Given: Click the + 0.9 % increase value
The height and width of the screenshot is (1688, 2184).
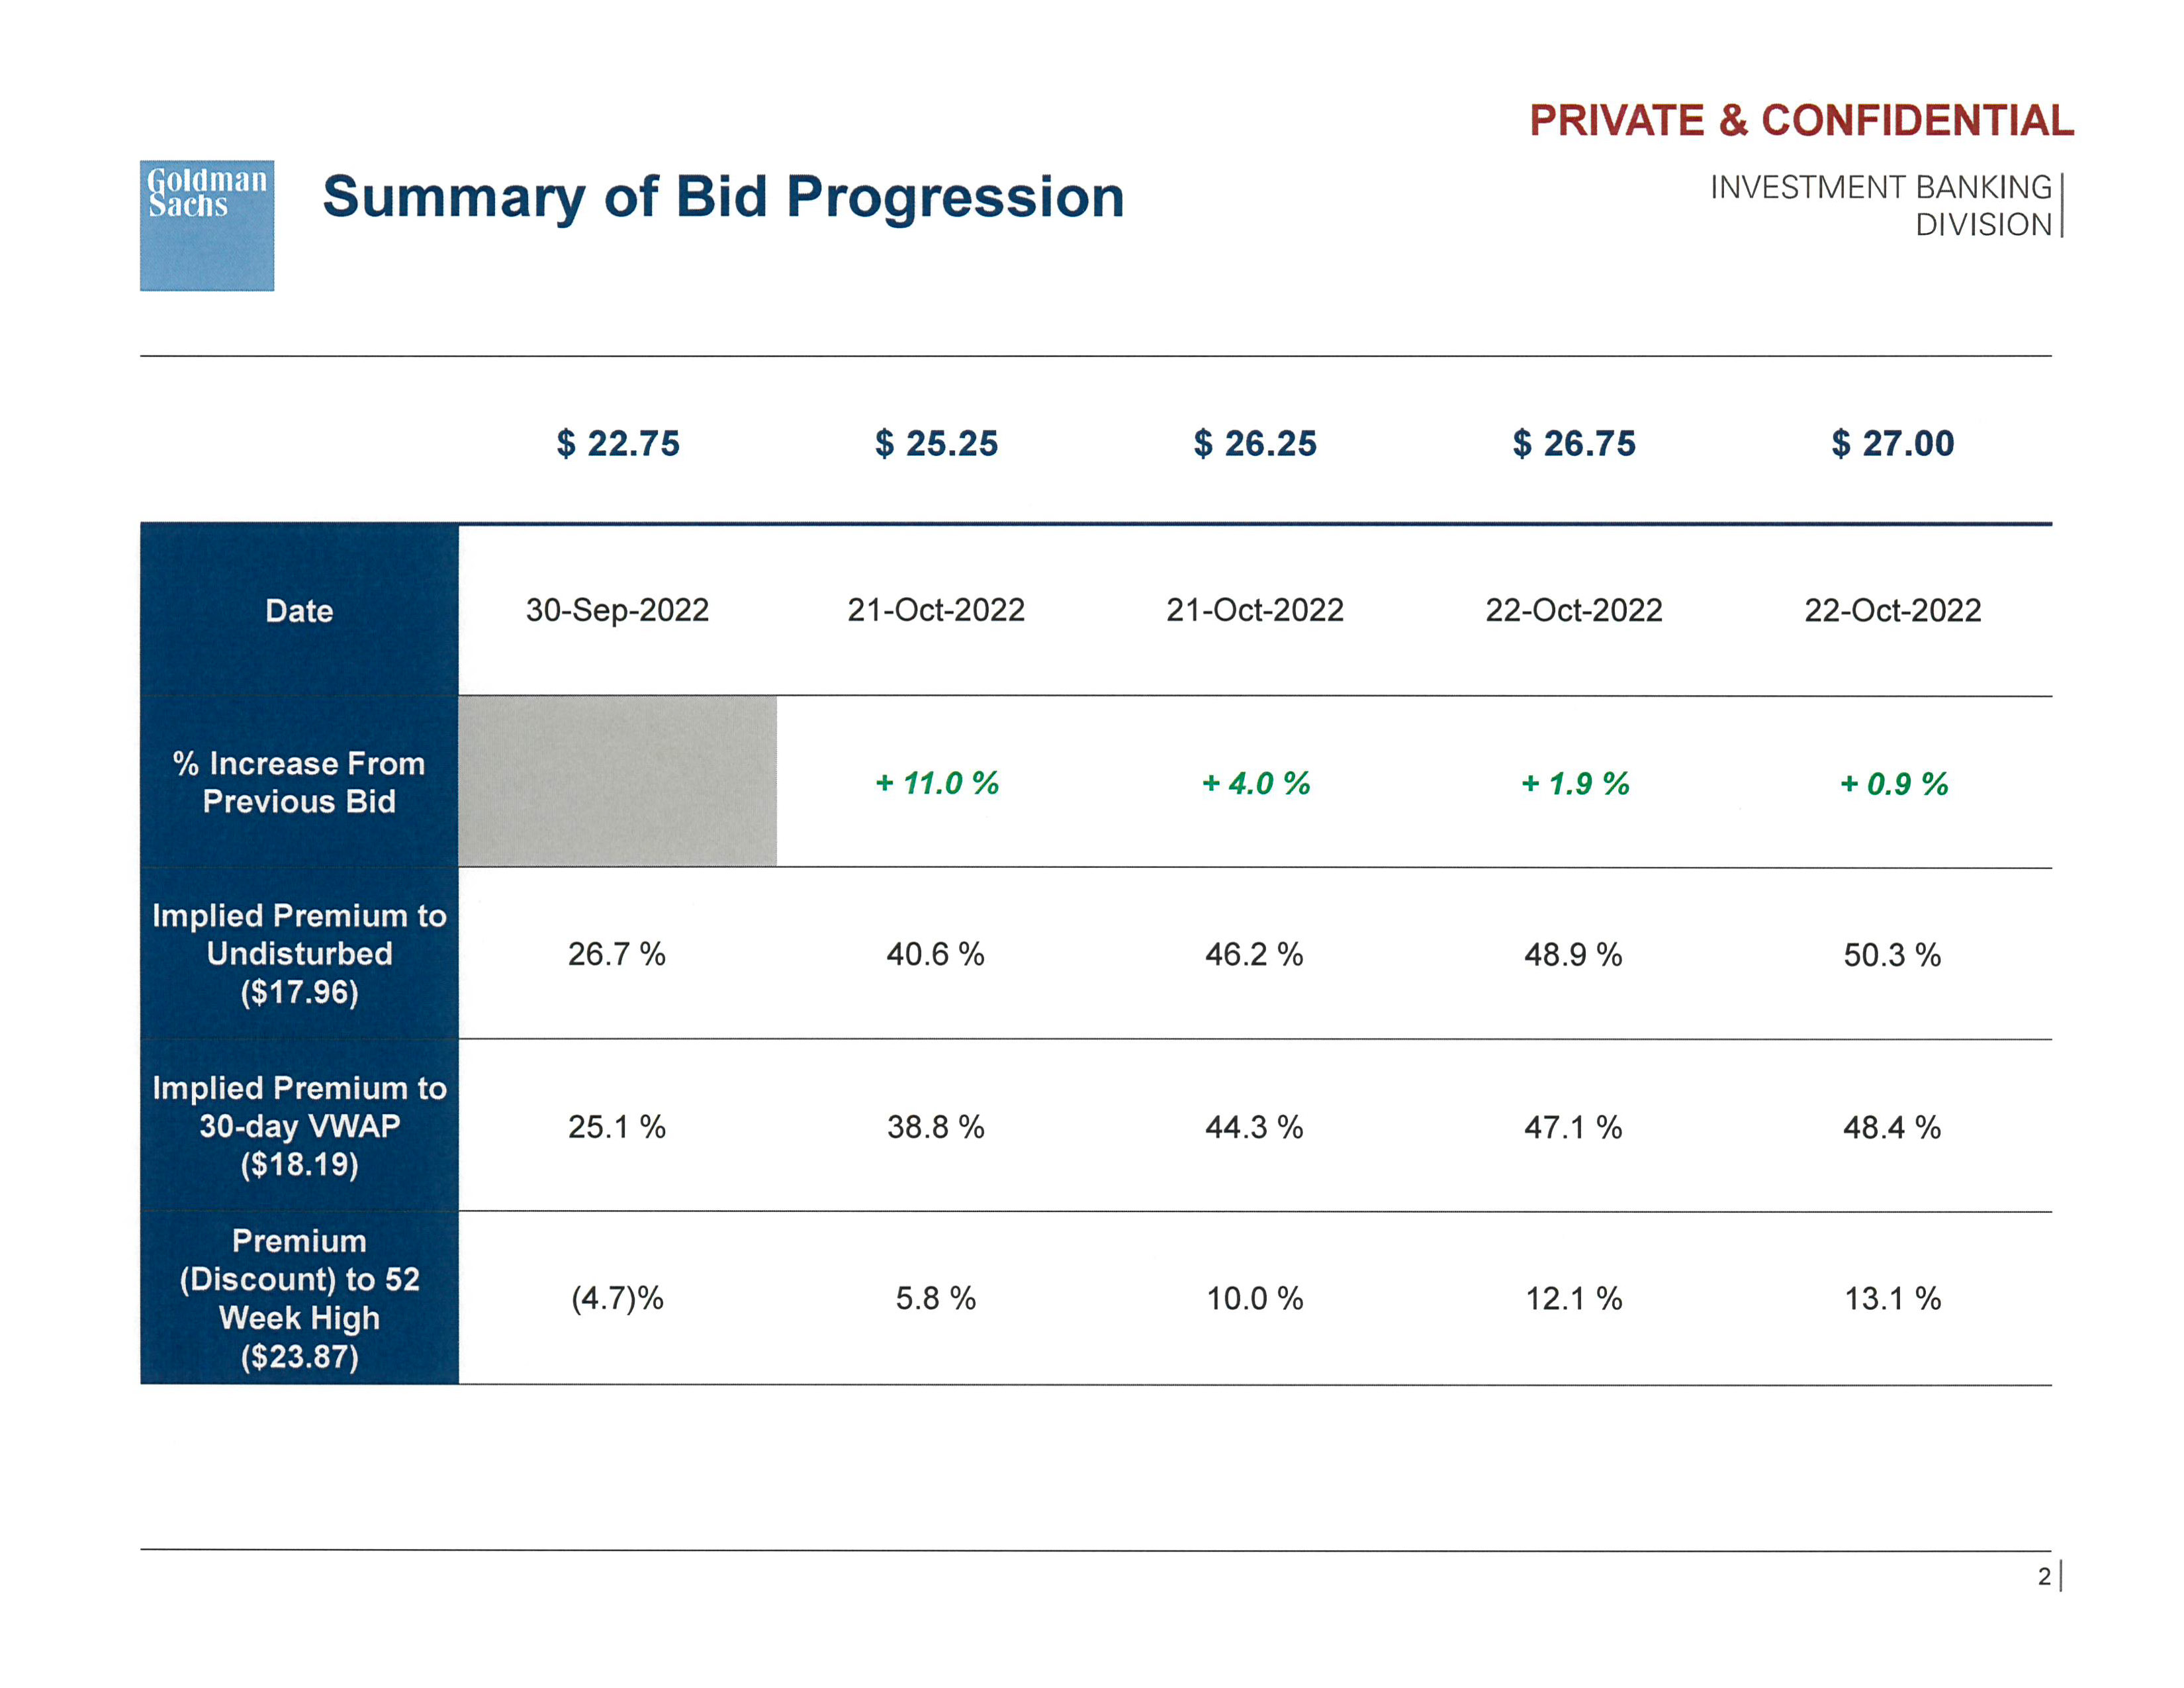Looking at the screenshot, I should 1893,784.
